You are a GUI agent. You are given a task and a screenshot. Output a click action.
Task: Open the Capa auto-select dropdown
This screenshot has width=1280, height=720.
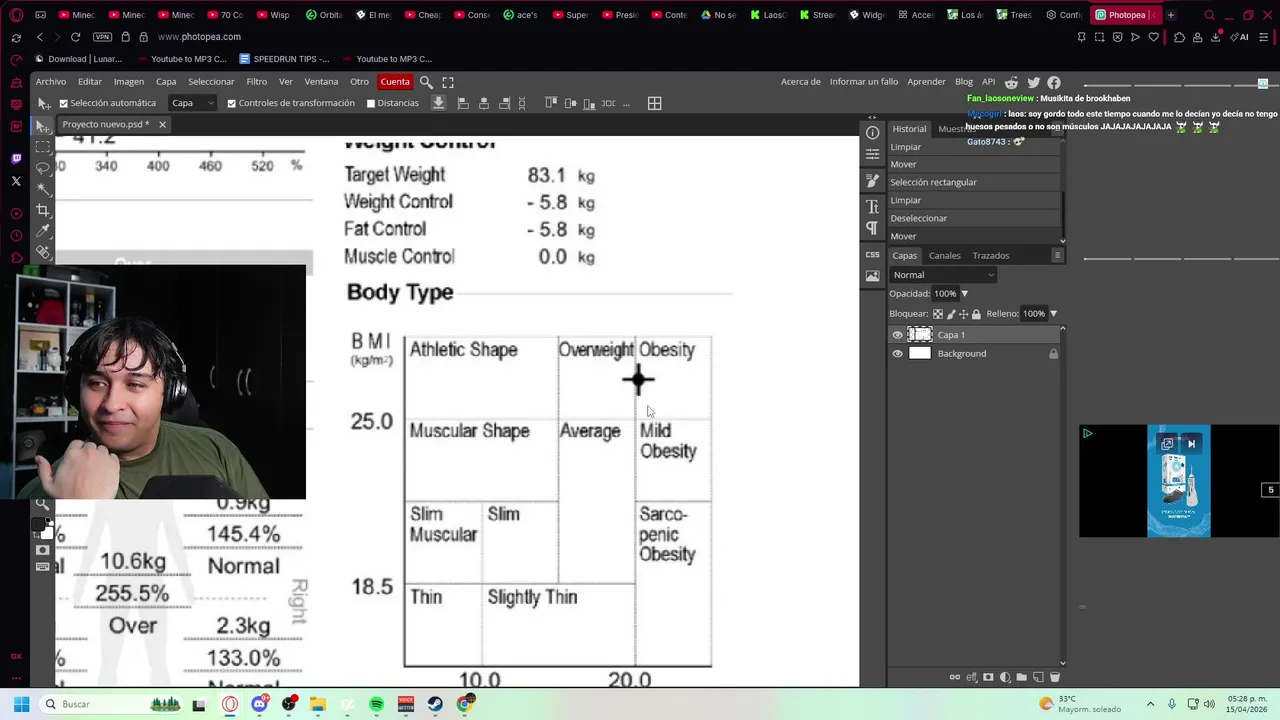click(193, 103)
